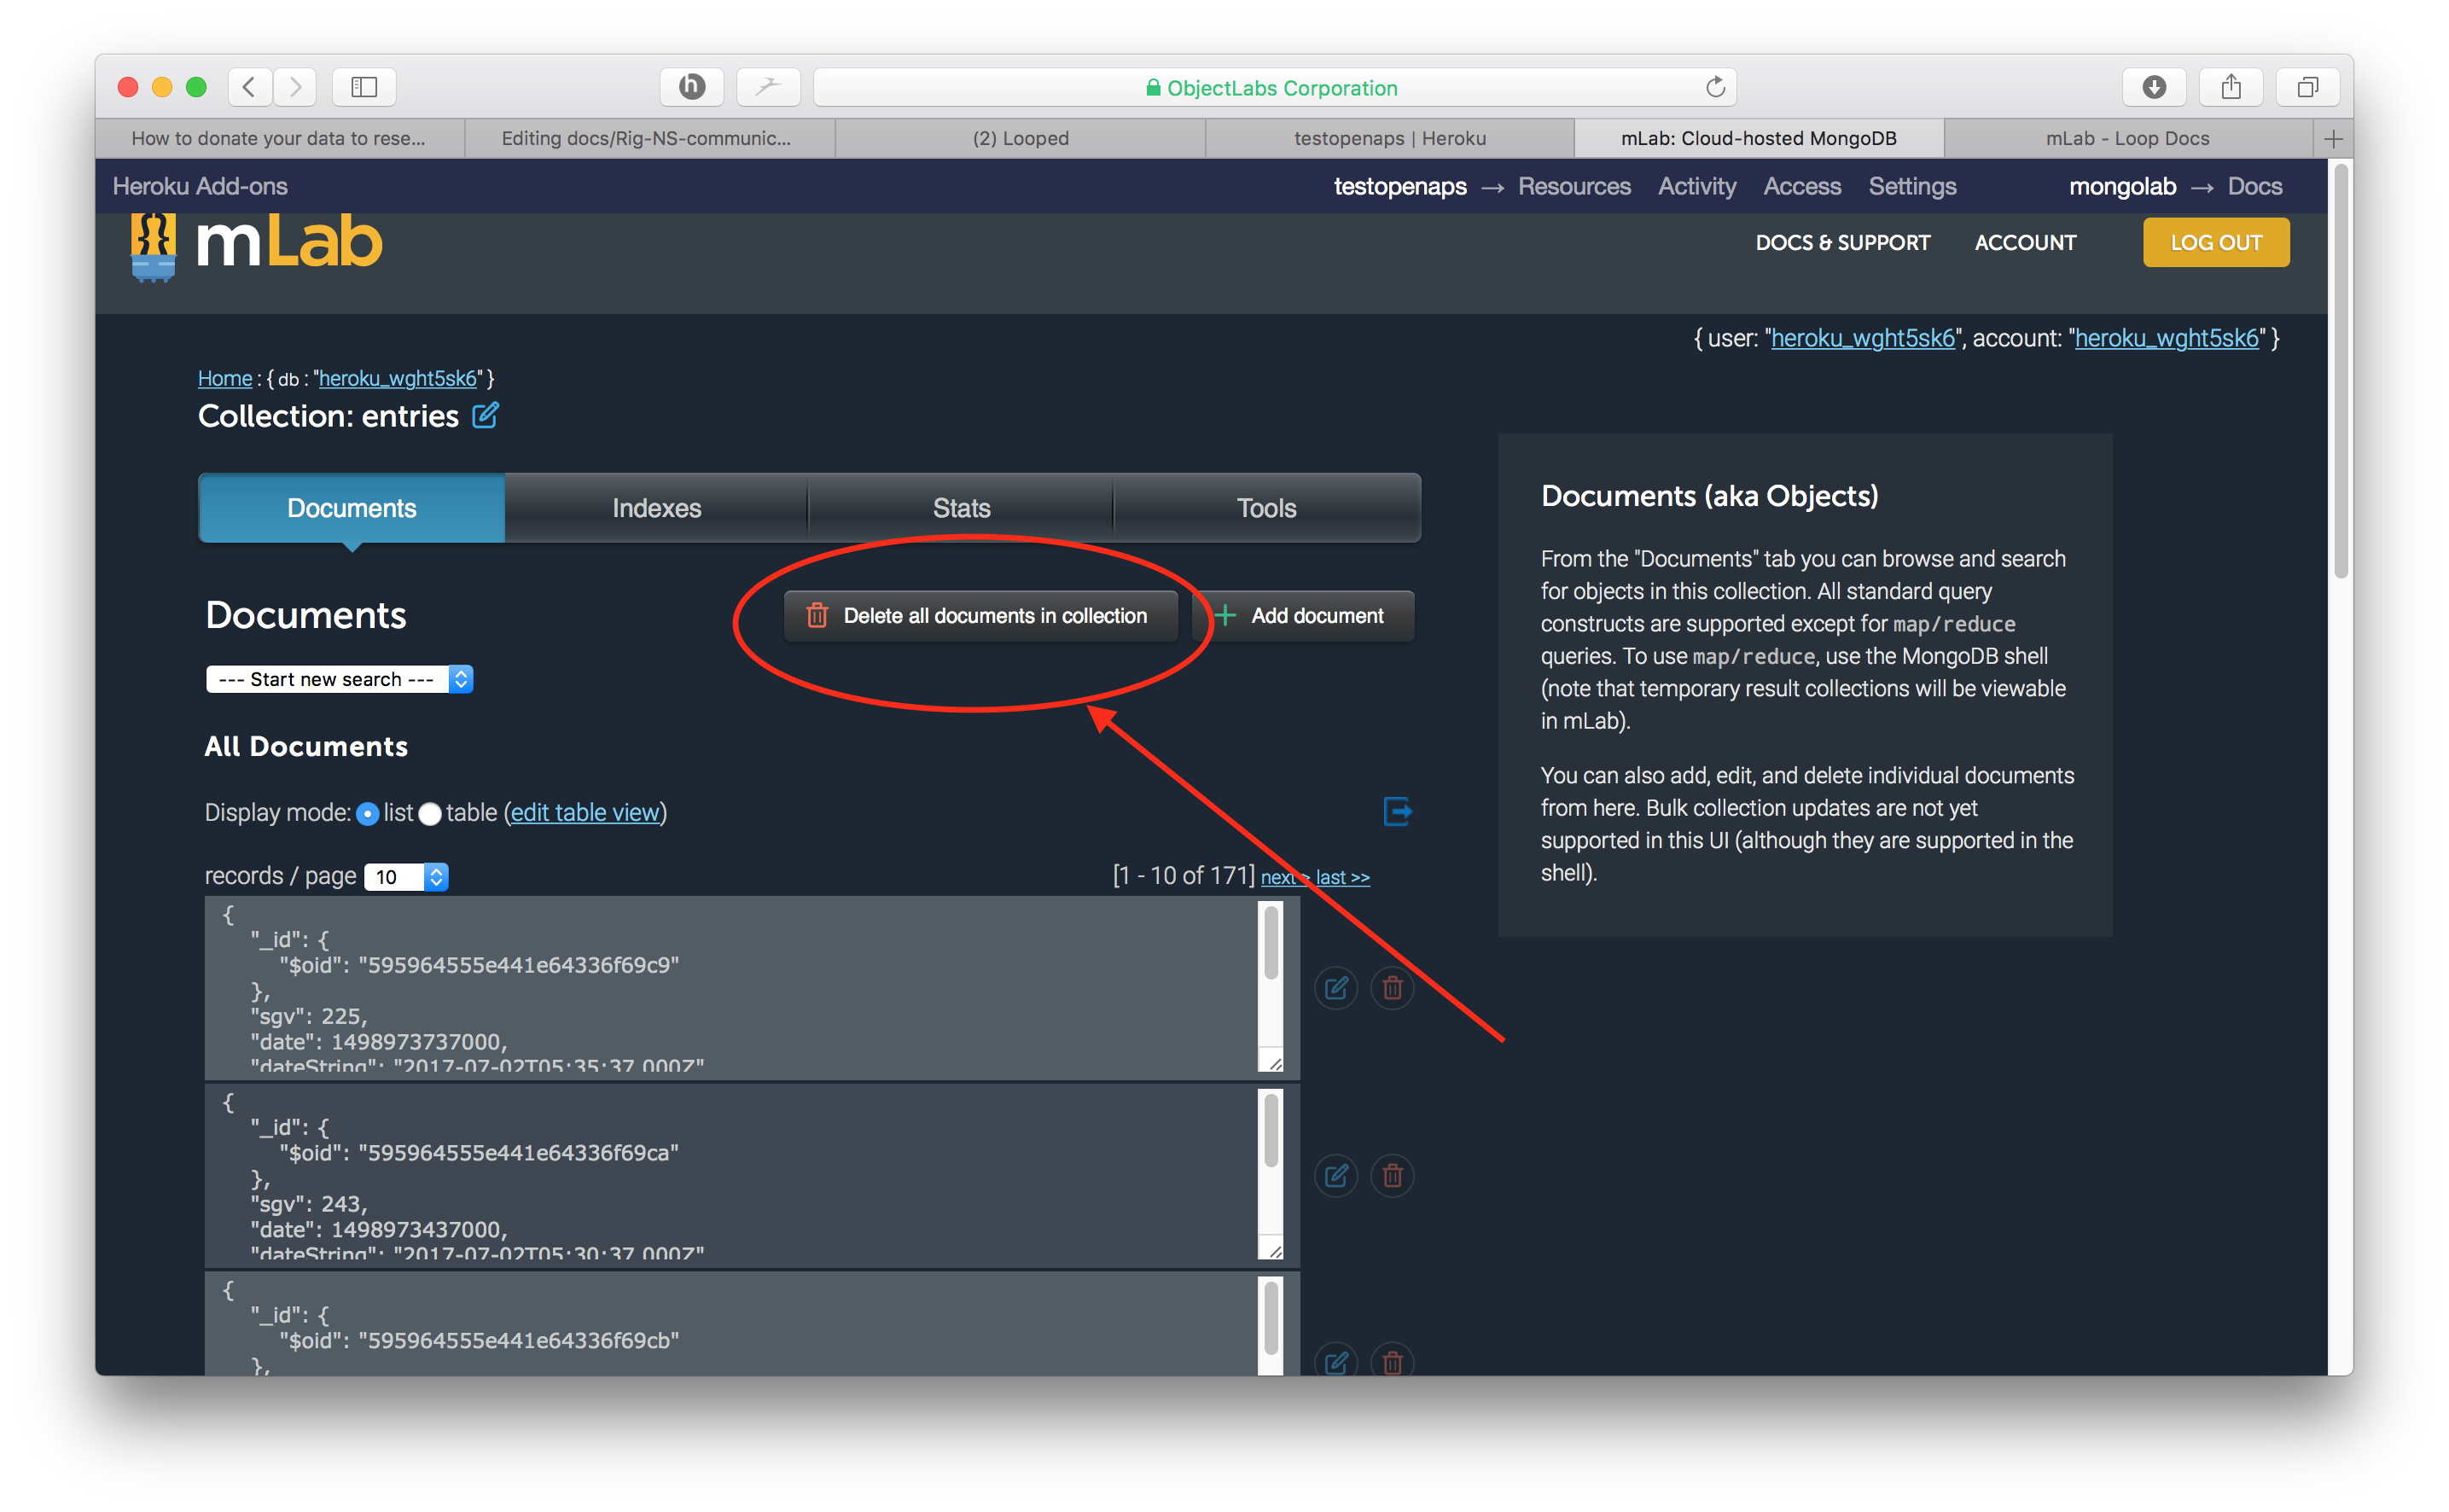Click the Safari forward arrow
This screenshot has width=2449, height=1512.
pos(295,87)
